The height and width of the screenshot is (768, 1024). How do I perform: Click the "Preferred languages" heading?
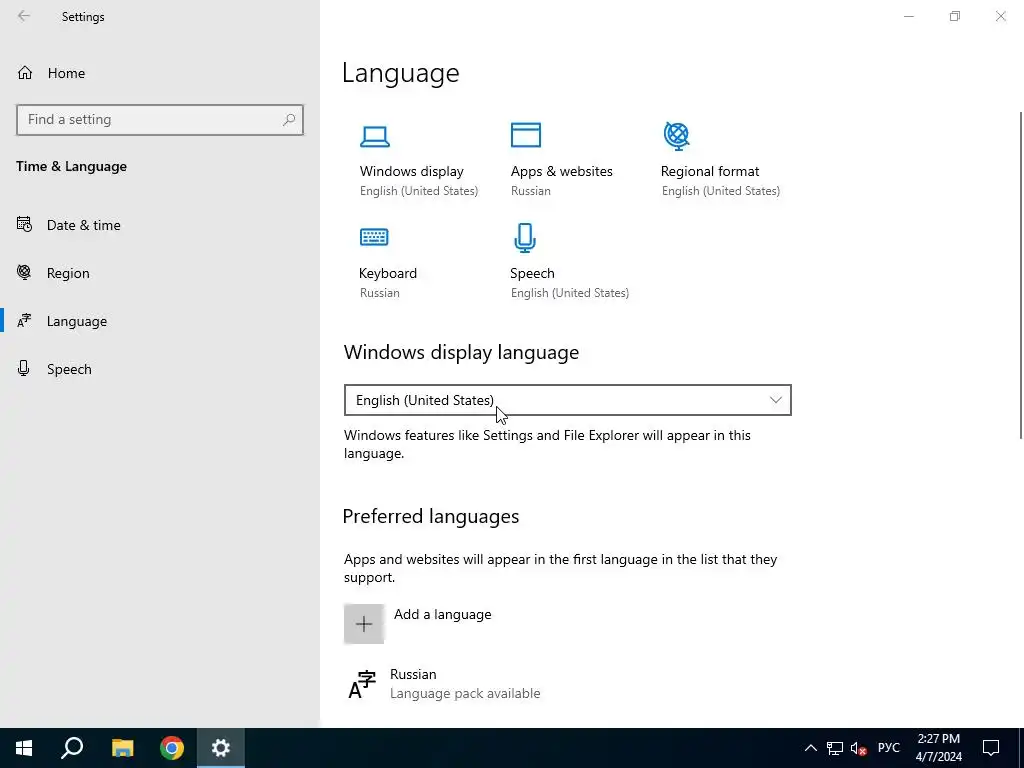click(x=430, y=517)
